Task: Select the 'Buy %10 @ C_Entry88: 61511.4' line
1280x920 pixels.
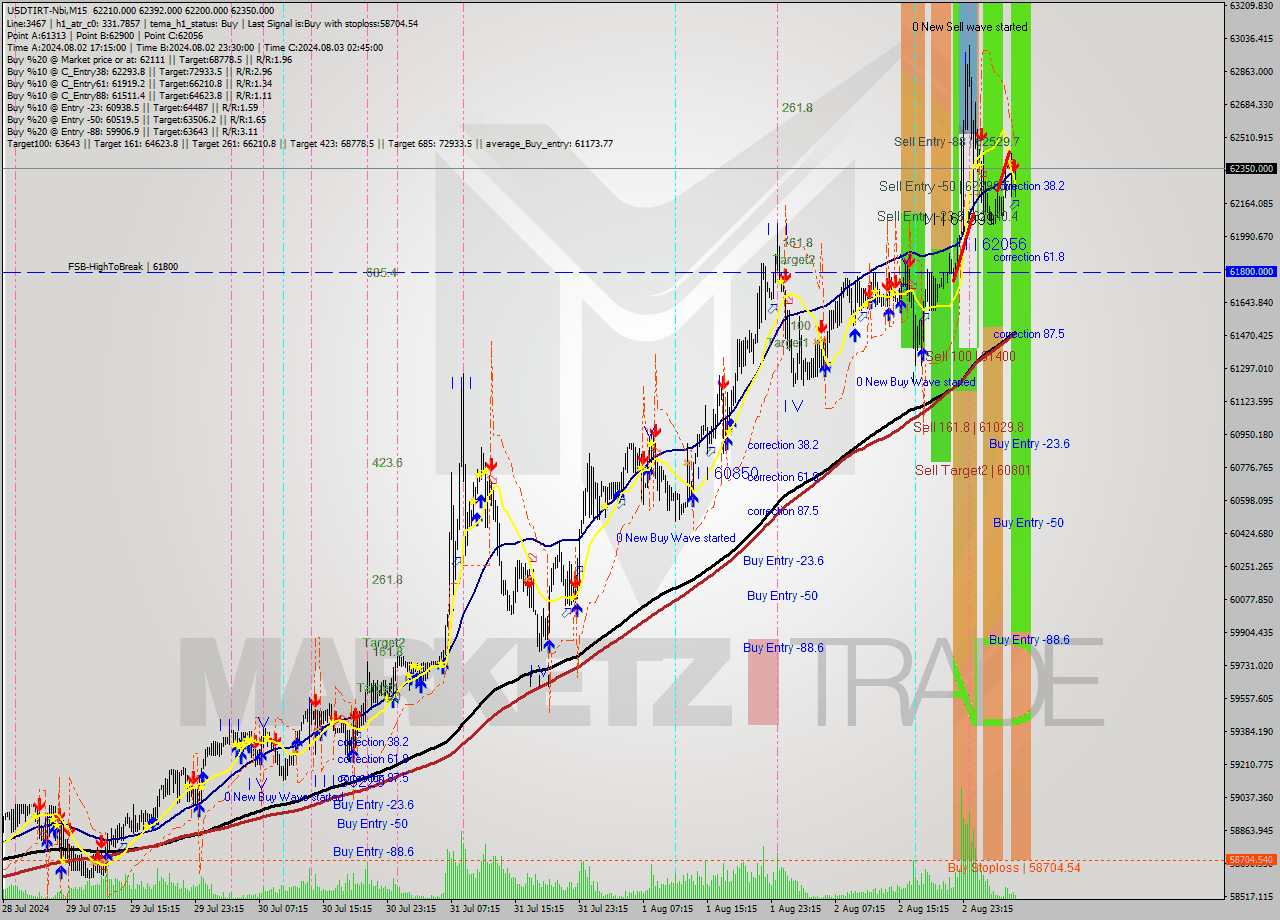Action: coord(139,96)
